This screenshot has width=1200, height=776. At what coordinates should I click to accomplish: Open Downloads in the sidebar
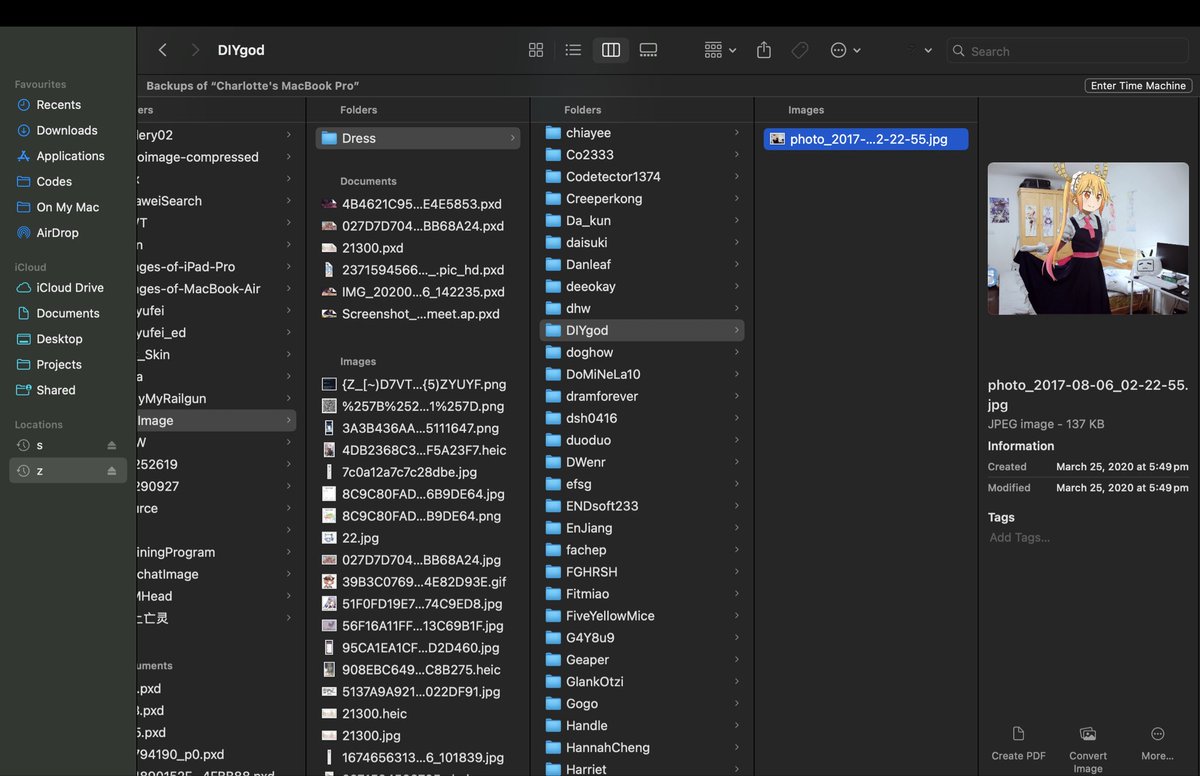click(x=67, y=131)
